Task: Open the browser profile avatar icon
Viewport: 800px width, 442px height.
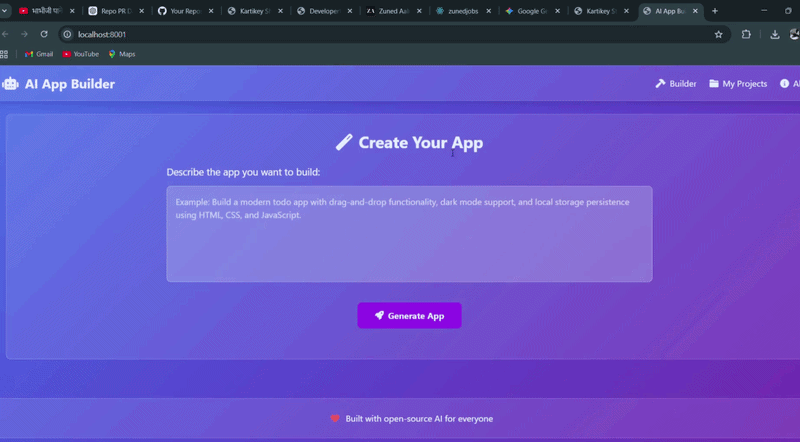Action: tap(794, 34)
